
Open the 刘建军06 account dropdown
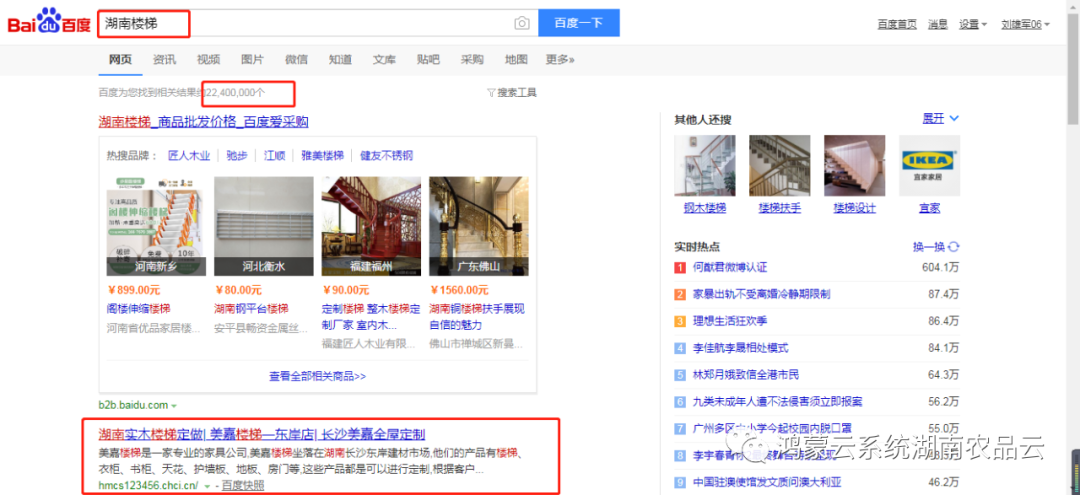1024,24
